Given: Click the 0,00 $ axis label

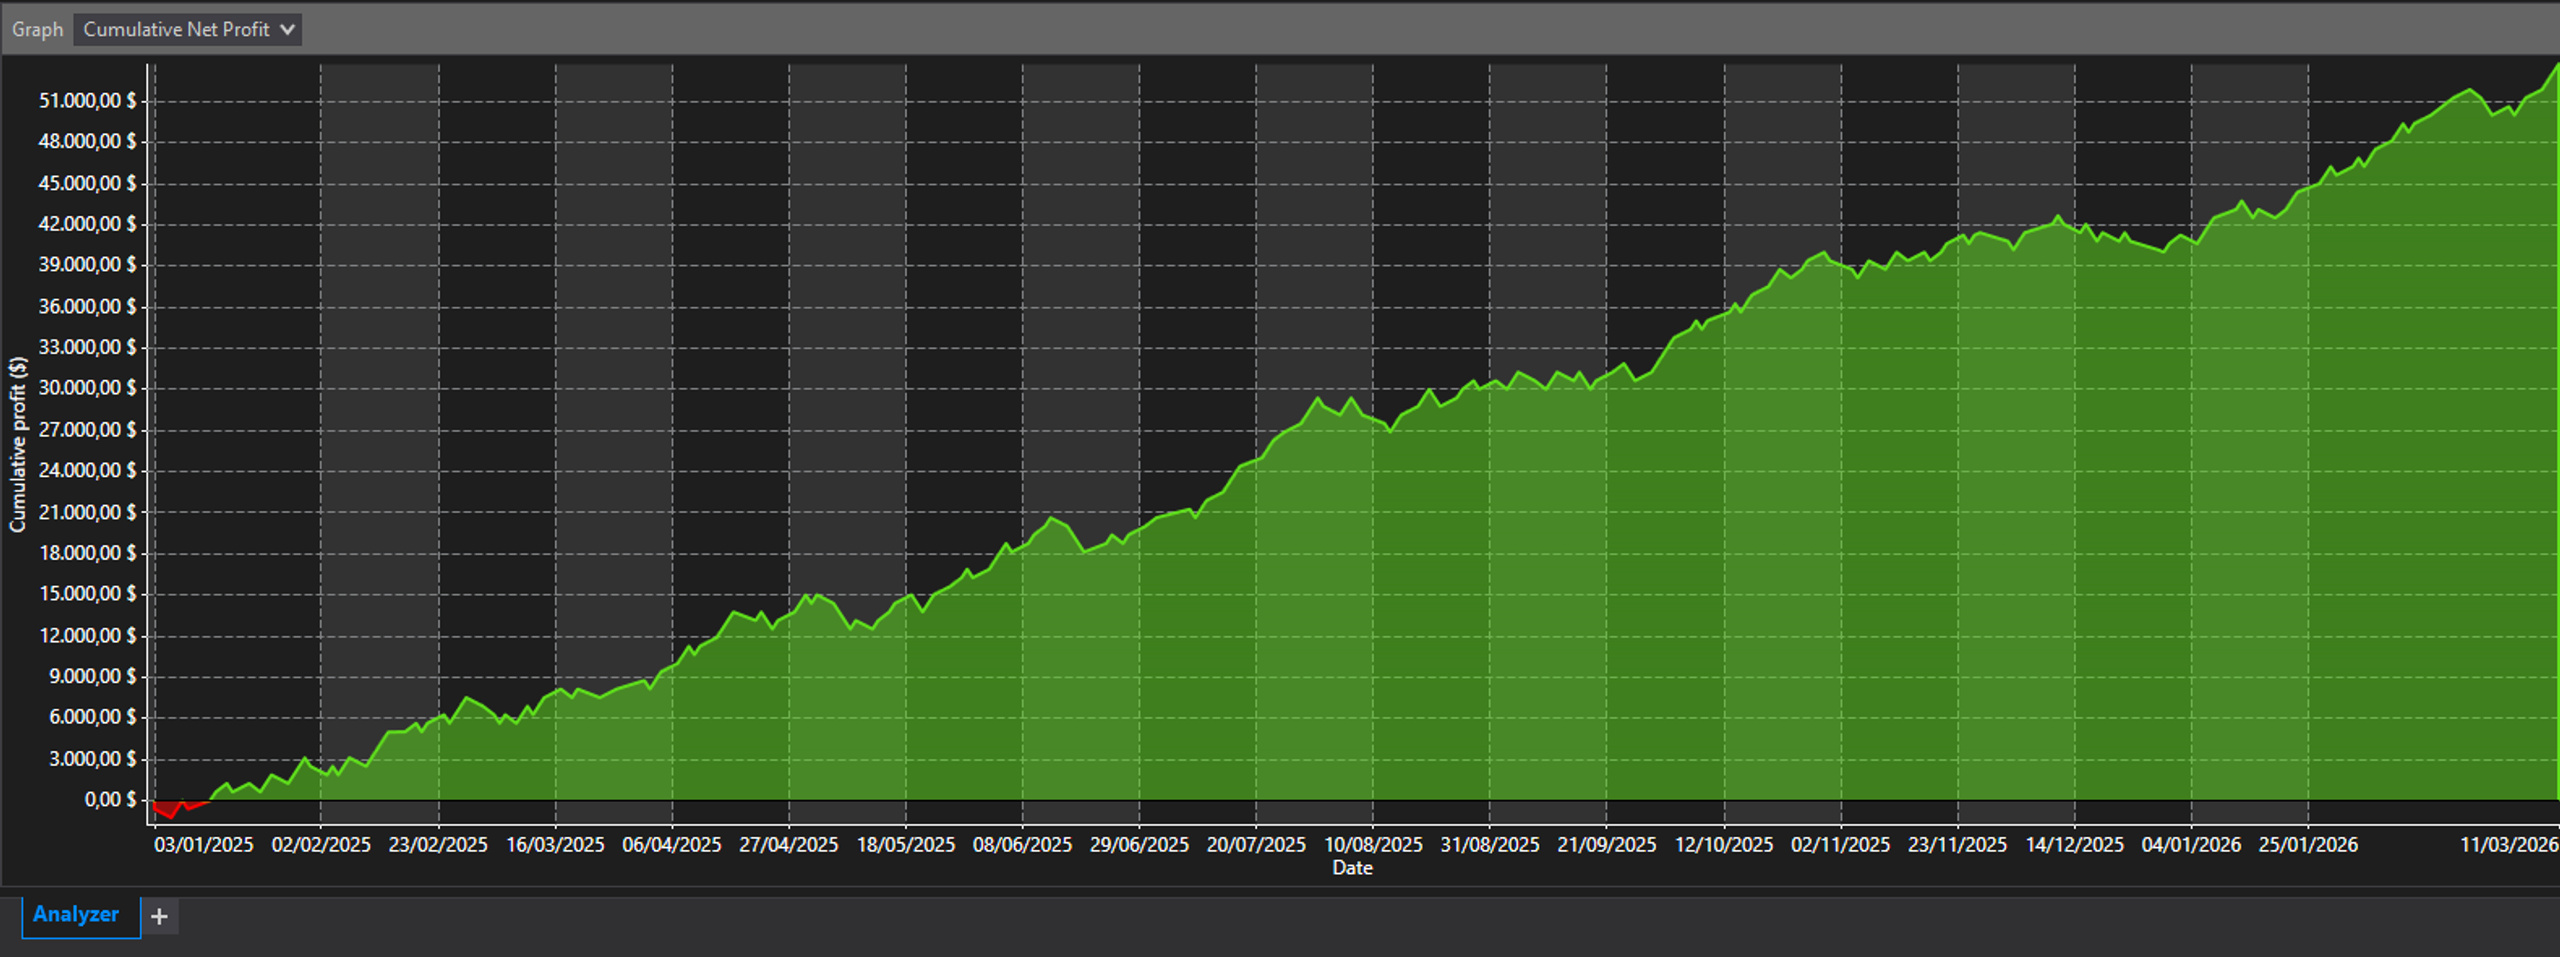Looking at the screenshot, I should 110,800.
